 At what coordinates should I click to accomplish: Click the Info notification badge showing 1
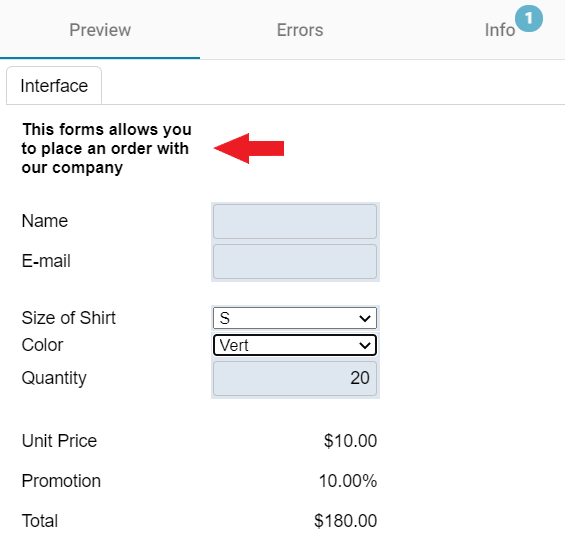click(529, 18)
